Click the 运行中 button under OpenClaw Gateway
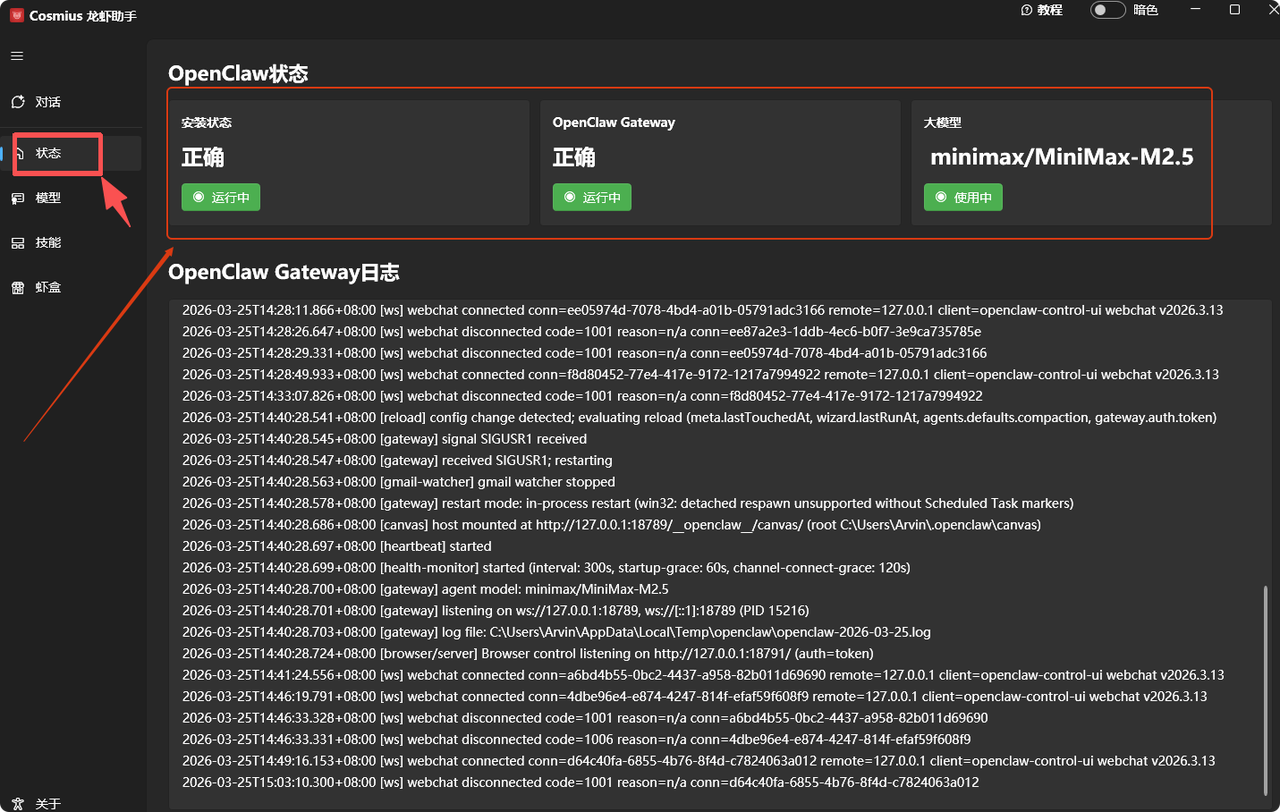This screenshot has height=812, width=1280. [592, 197]
